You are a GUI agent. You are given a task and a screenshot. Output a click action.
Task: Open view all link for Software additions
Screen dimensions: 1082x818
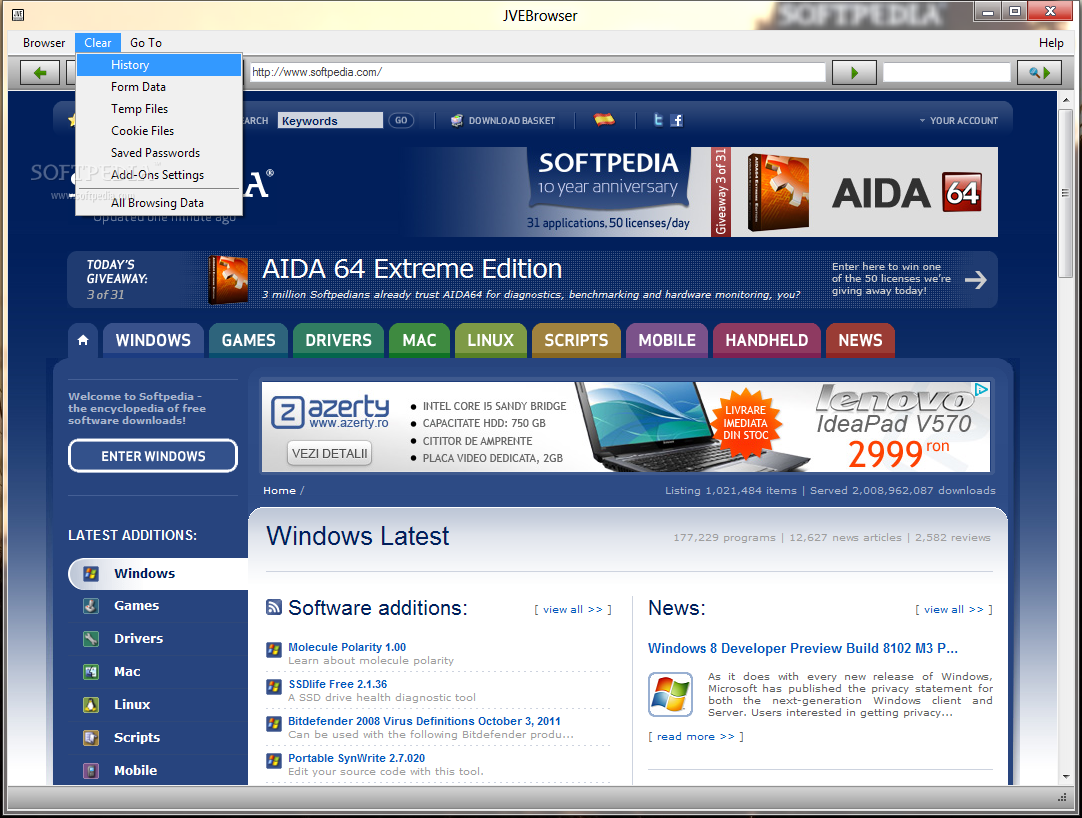[573, 610]
